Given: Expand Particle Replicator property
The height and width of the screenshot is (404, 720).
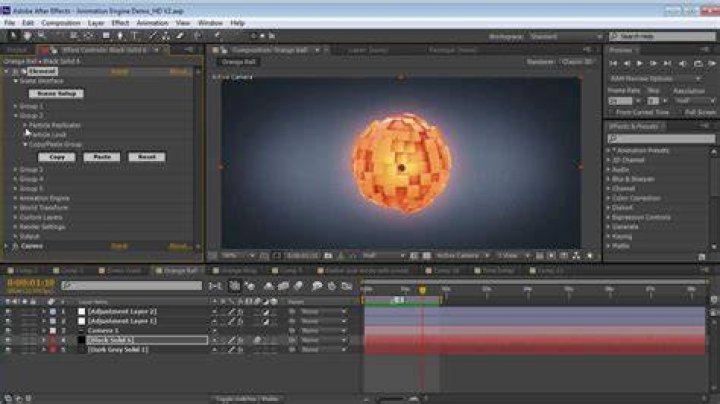Looking at the screenshot, I should point(25,125).
